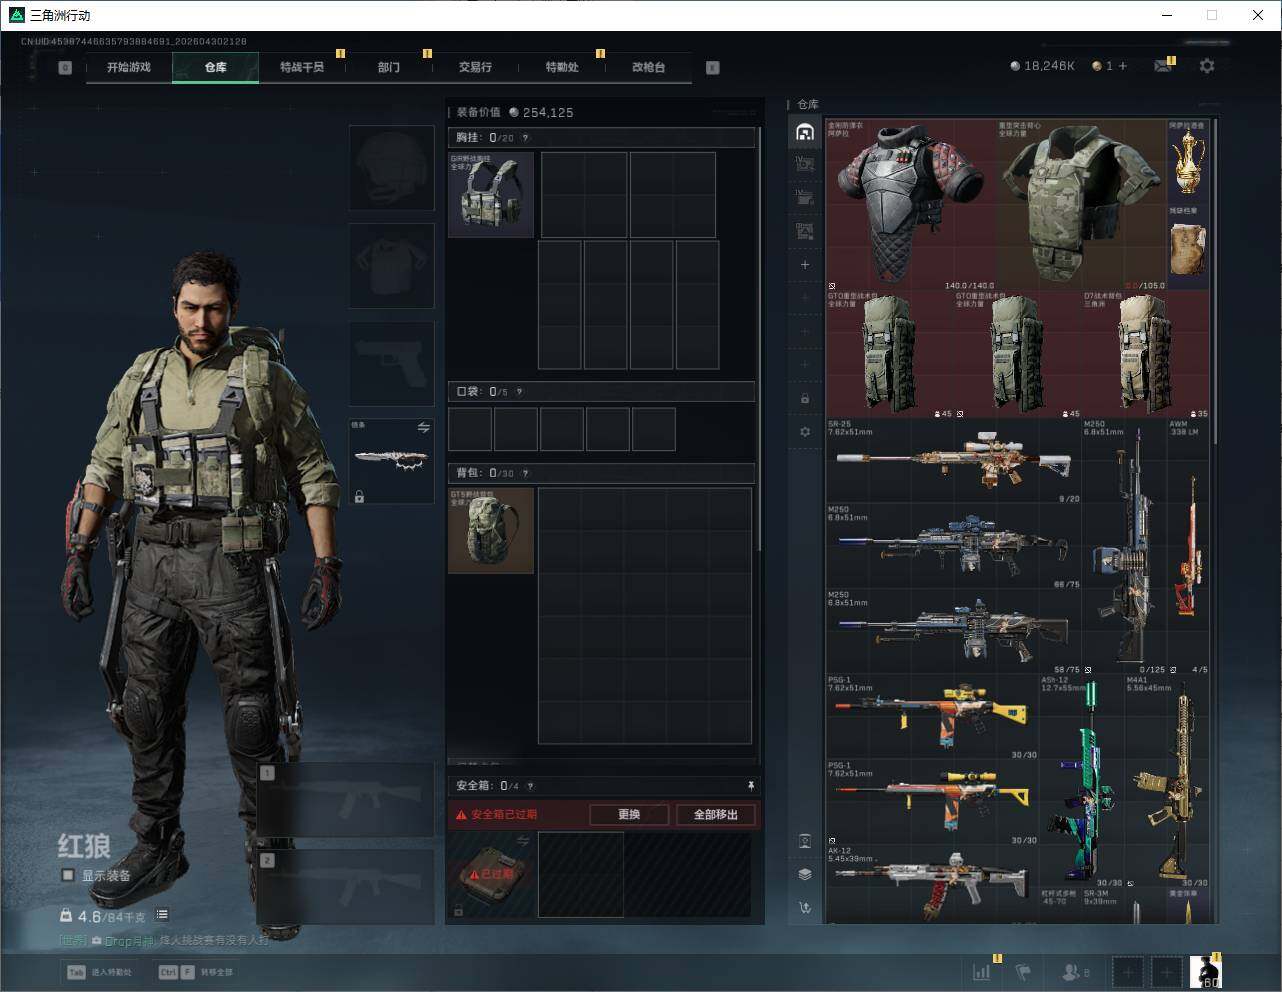The width and height of the screenshot is (1282, 992).
Task: Select the ASh-12 rifle in stash
Action: 1082,781
